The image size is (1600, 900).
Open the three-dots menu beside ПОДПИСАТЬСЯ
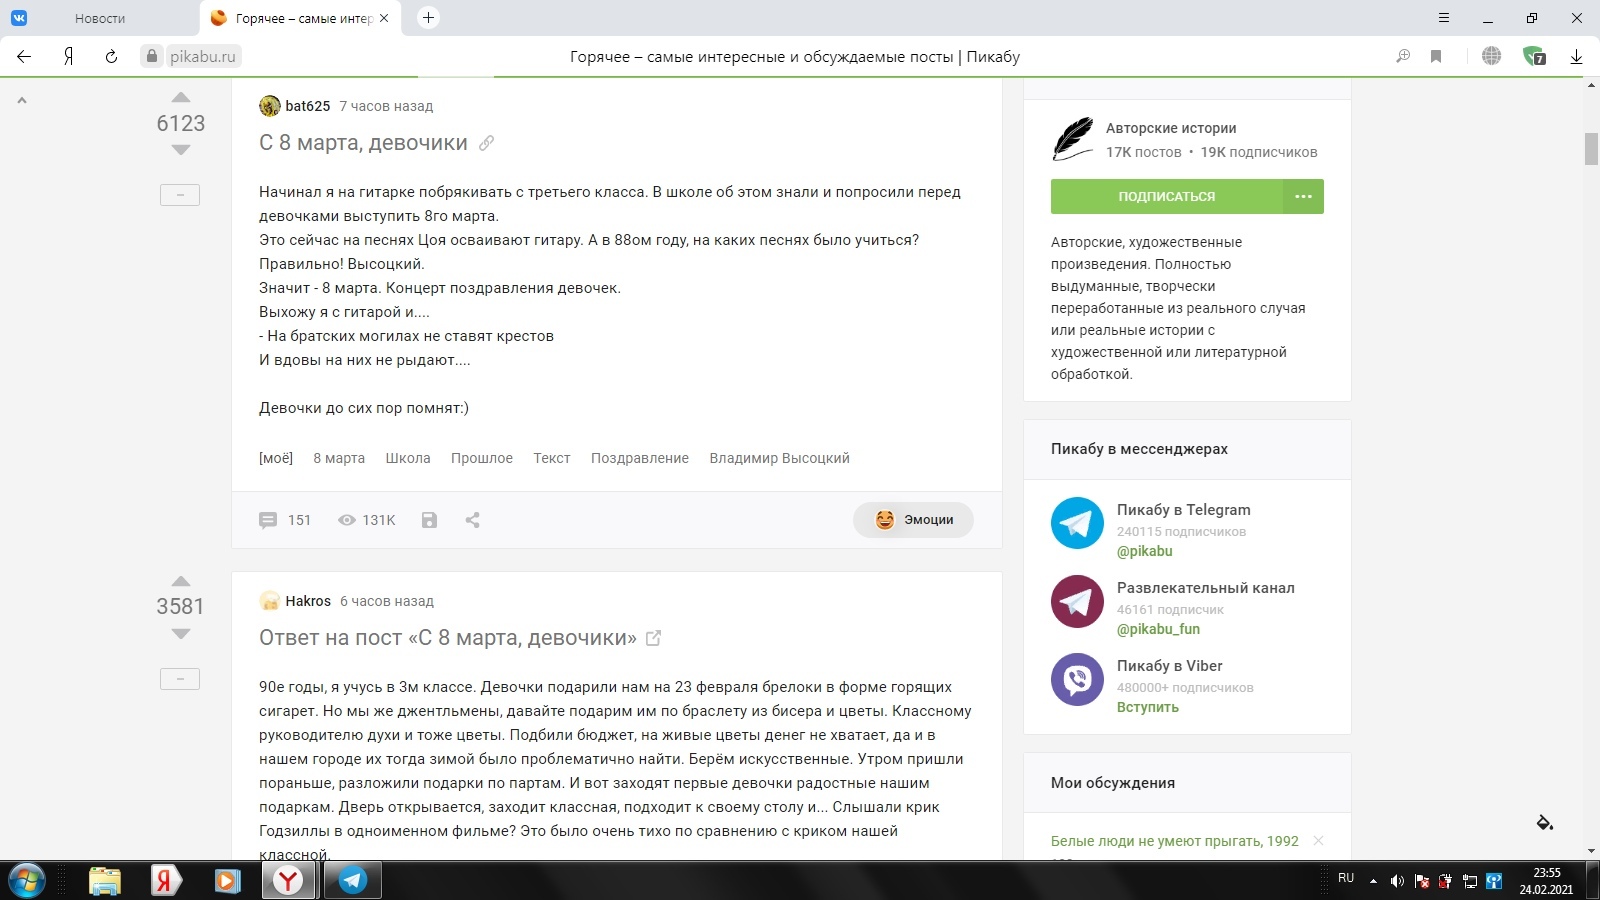pyautogui.click(x=1303, y=197)
